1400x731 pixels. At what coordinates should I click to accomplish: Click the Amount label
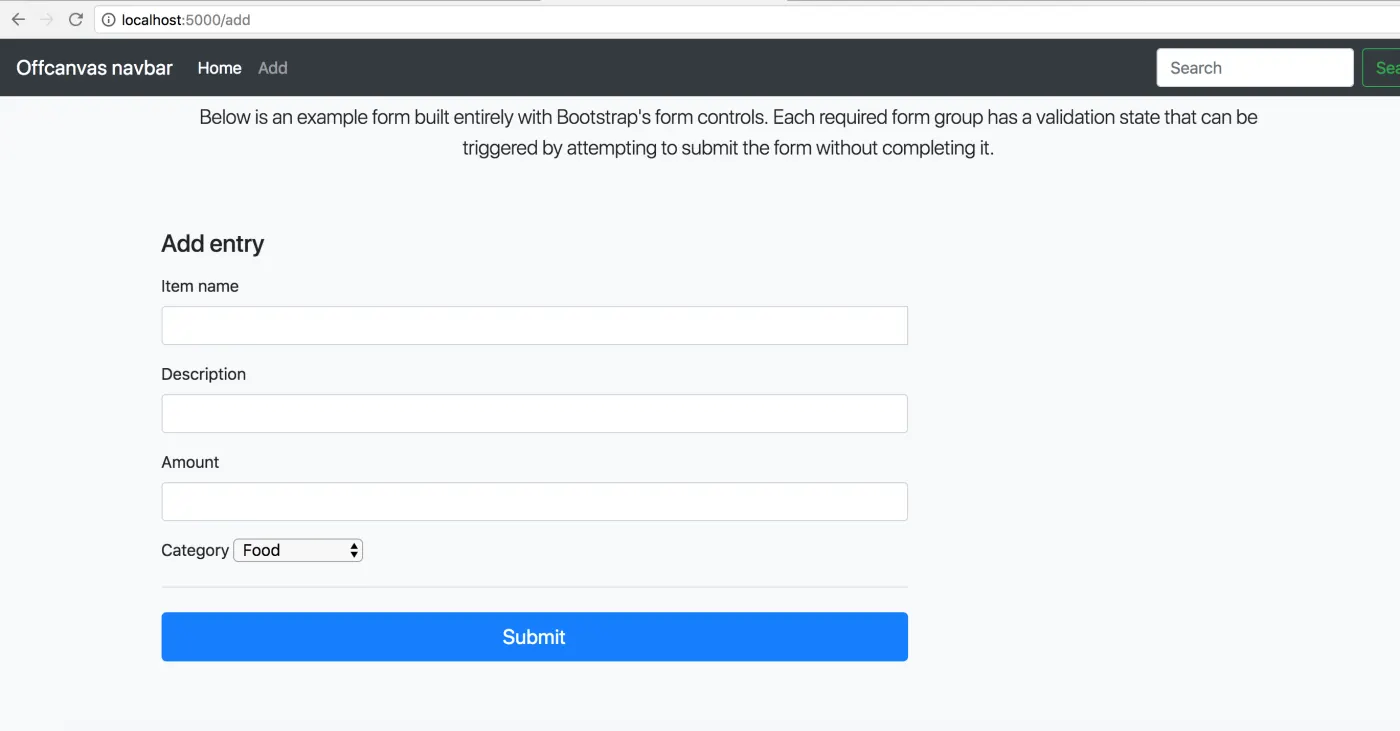pyautogui.click(x=190, y=462)
